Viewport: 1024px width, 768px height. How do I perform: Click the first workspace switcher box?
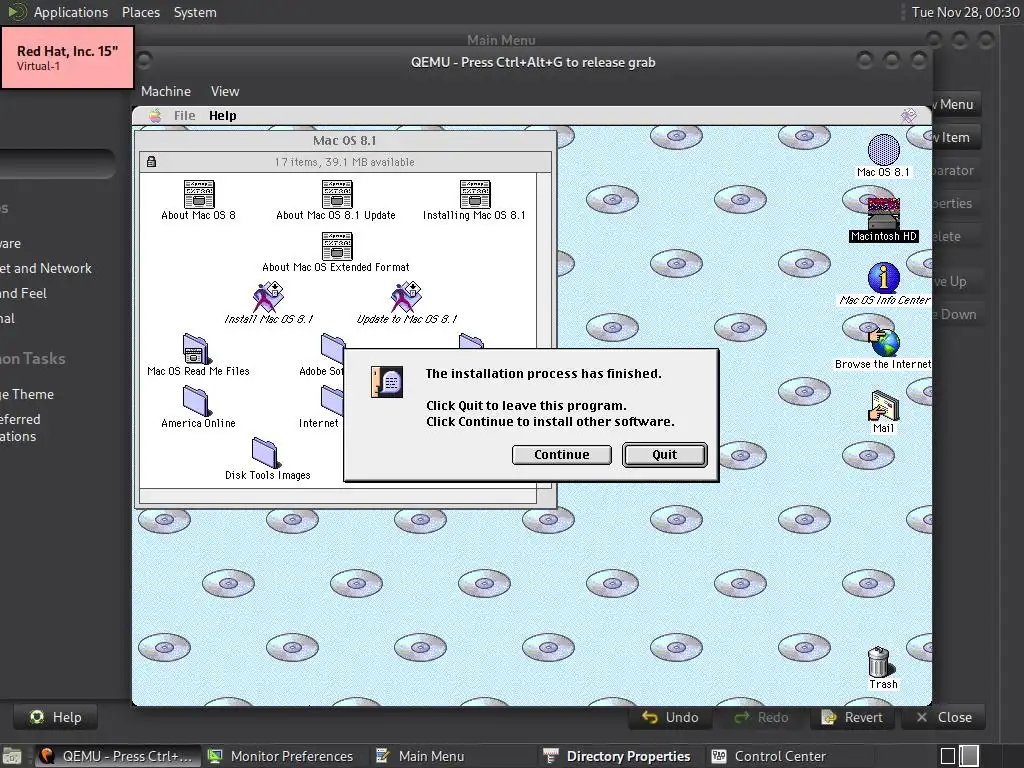pyautogui.click(x=948, y=756)
